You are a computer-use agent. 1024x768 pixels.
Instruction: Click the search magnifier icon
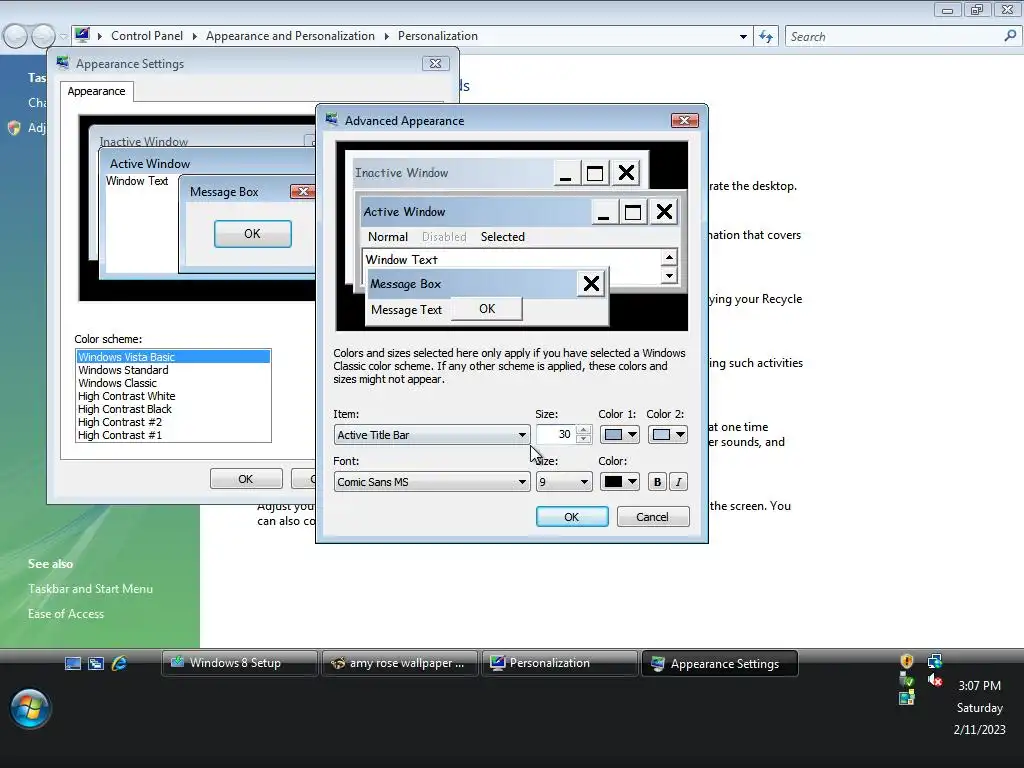1010,36
